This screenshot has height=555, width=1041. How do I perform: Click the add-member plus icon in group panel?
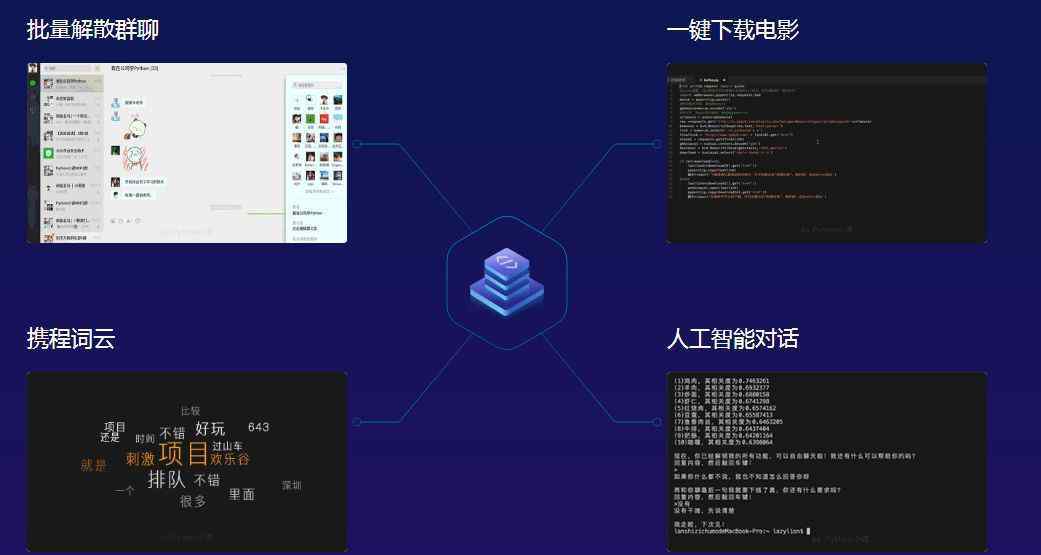click(297, 100)
